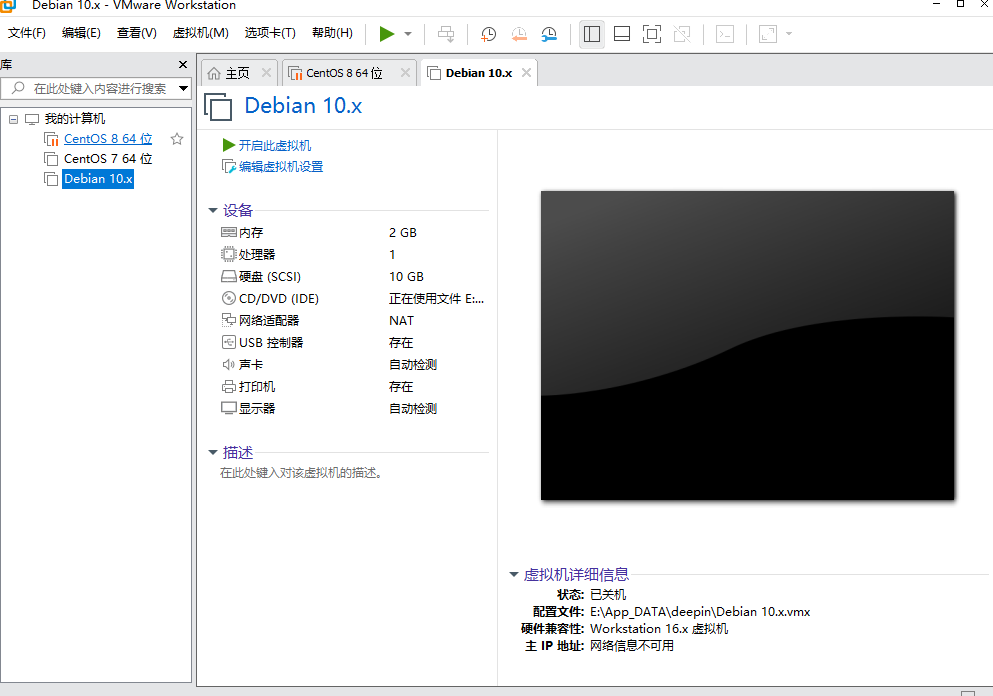Click the 编辑虚拟机设置 link
Screen dimensions: 993x696
coord(280,167)
